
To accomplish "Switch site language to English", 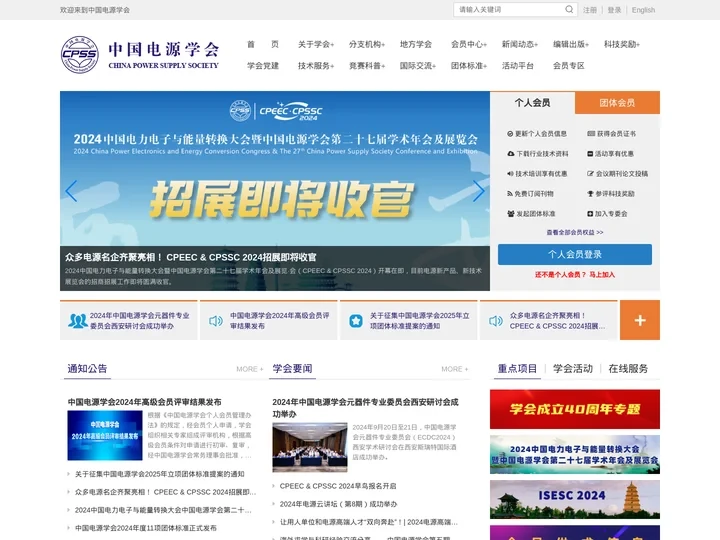I will 643,10.
